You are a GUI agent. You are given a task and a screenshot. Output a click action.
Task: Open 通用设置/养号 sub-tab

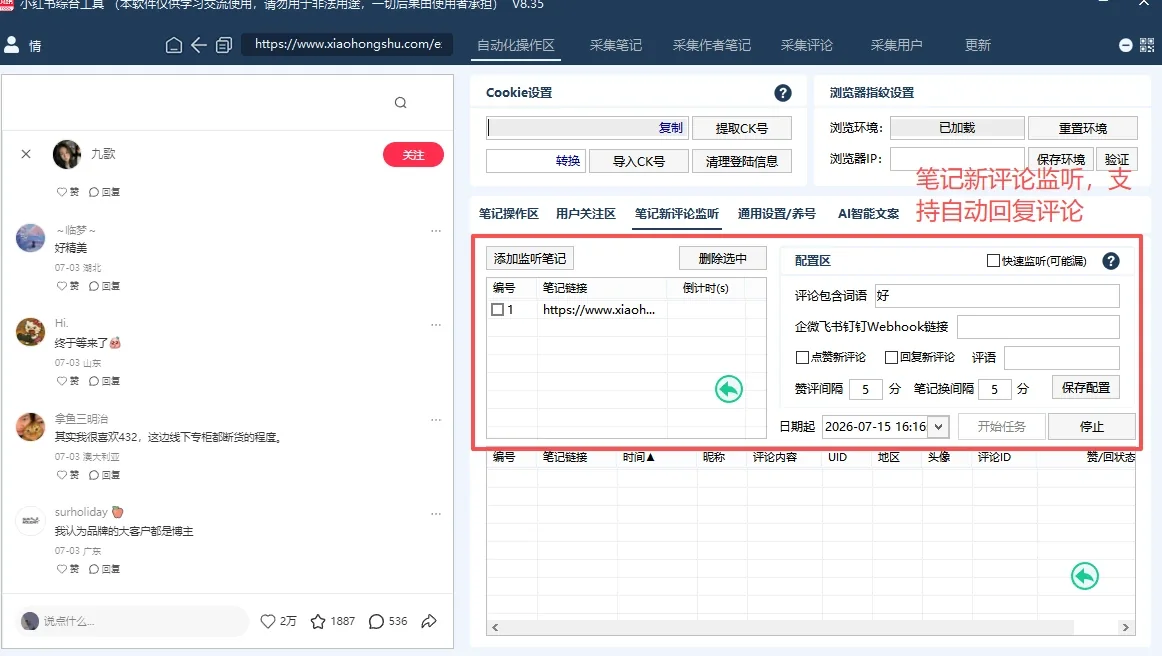777,213
